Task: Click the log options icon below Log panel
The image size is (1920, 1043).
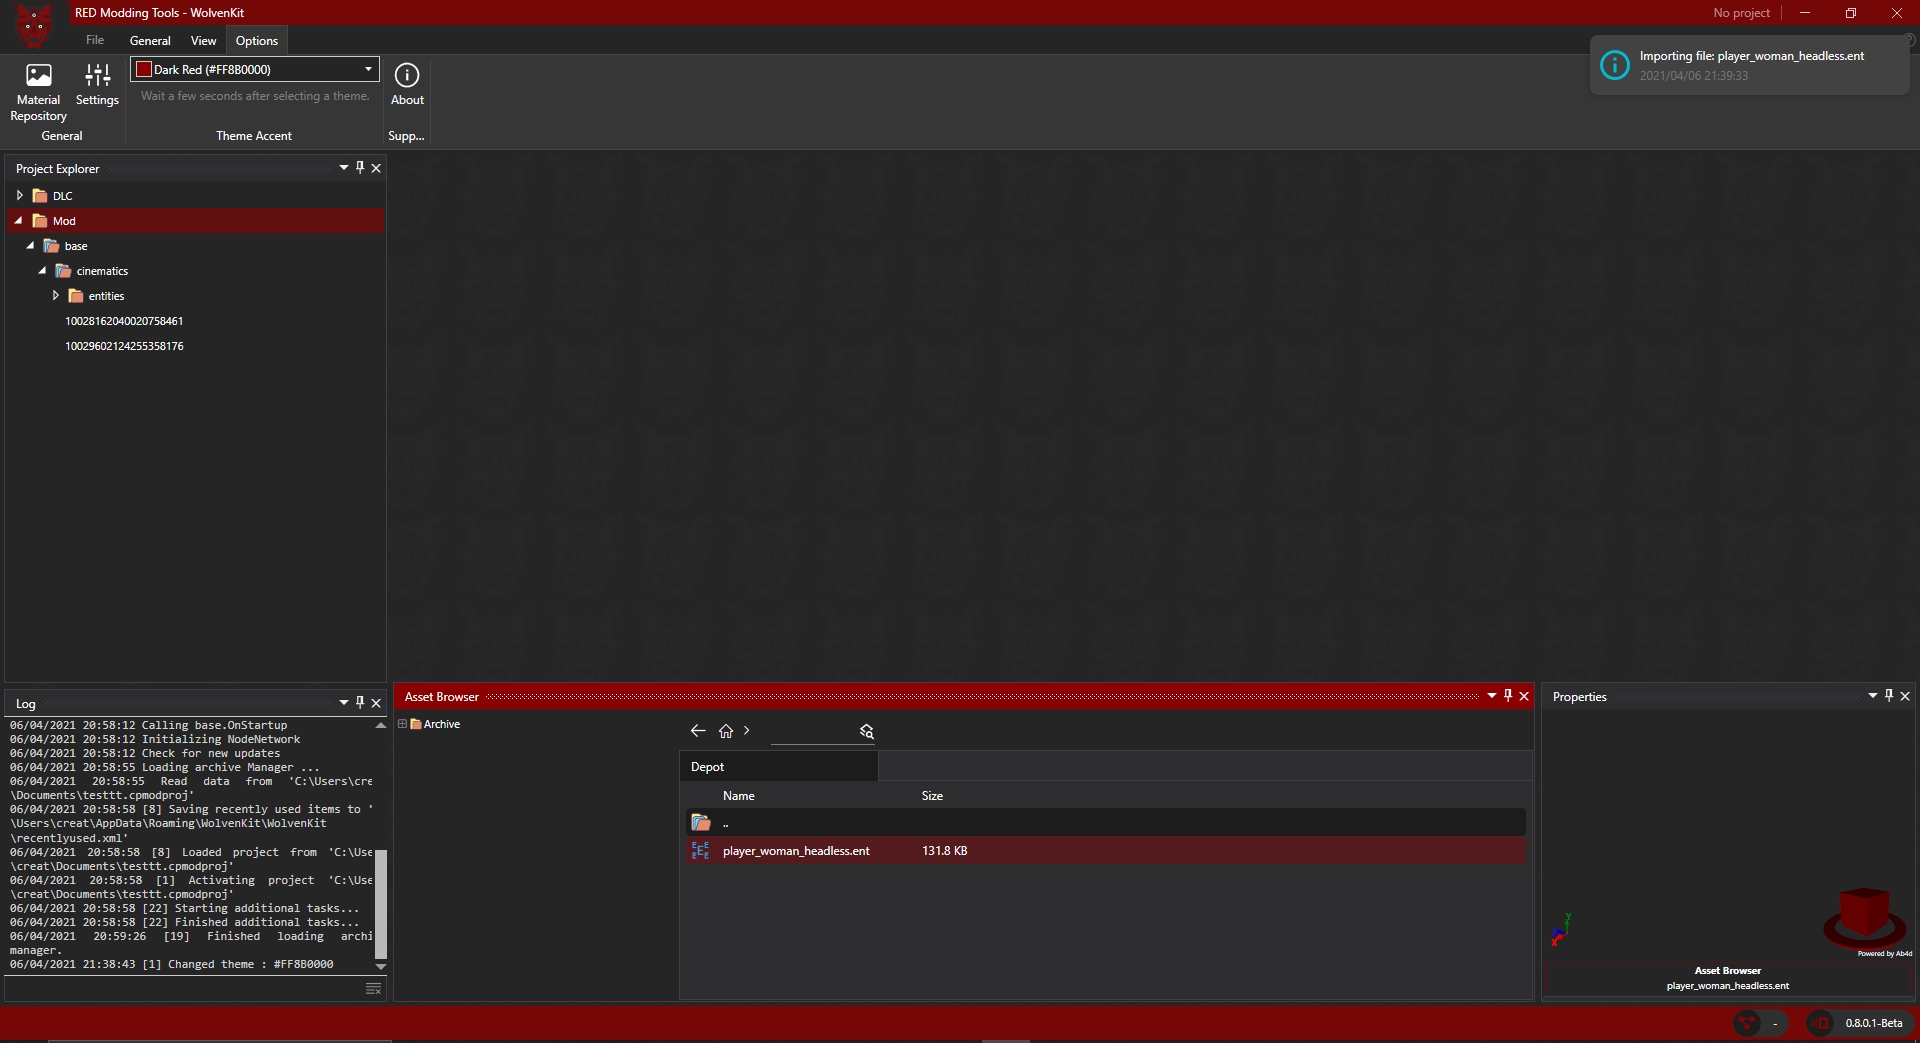Action: tap(373, 989)
